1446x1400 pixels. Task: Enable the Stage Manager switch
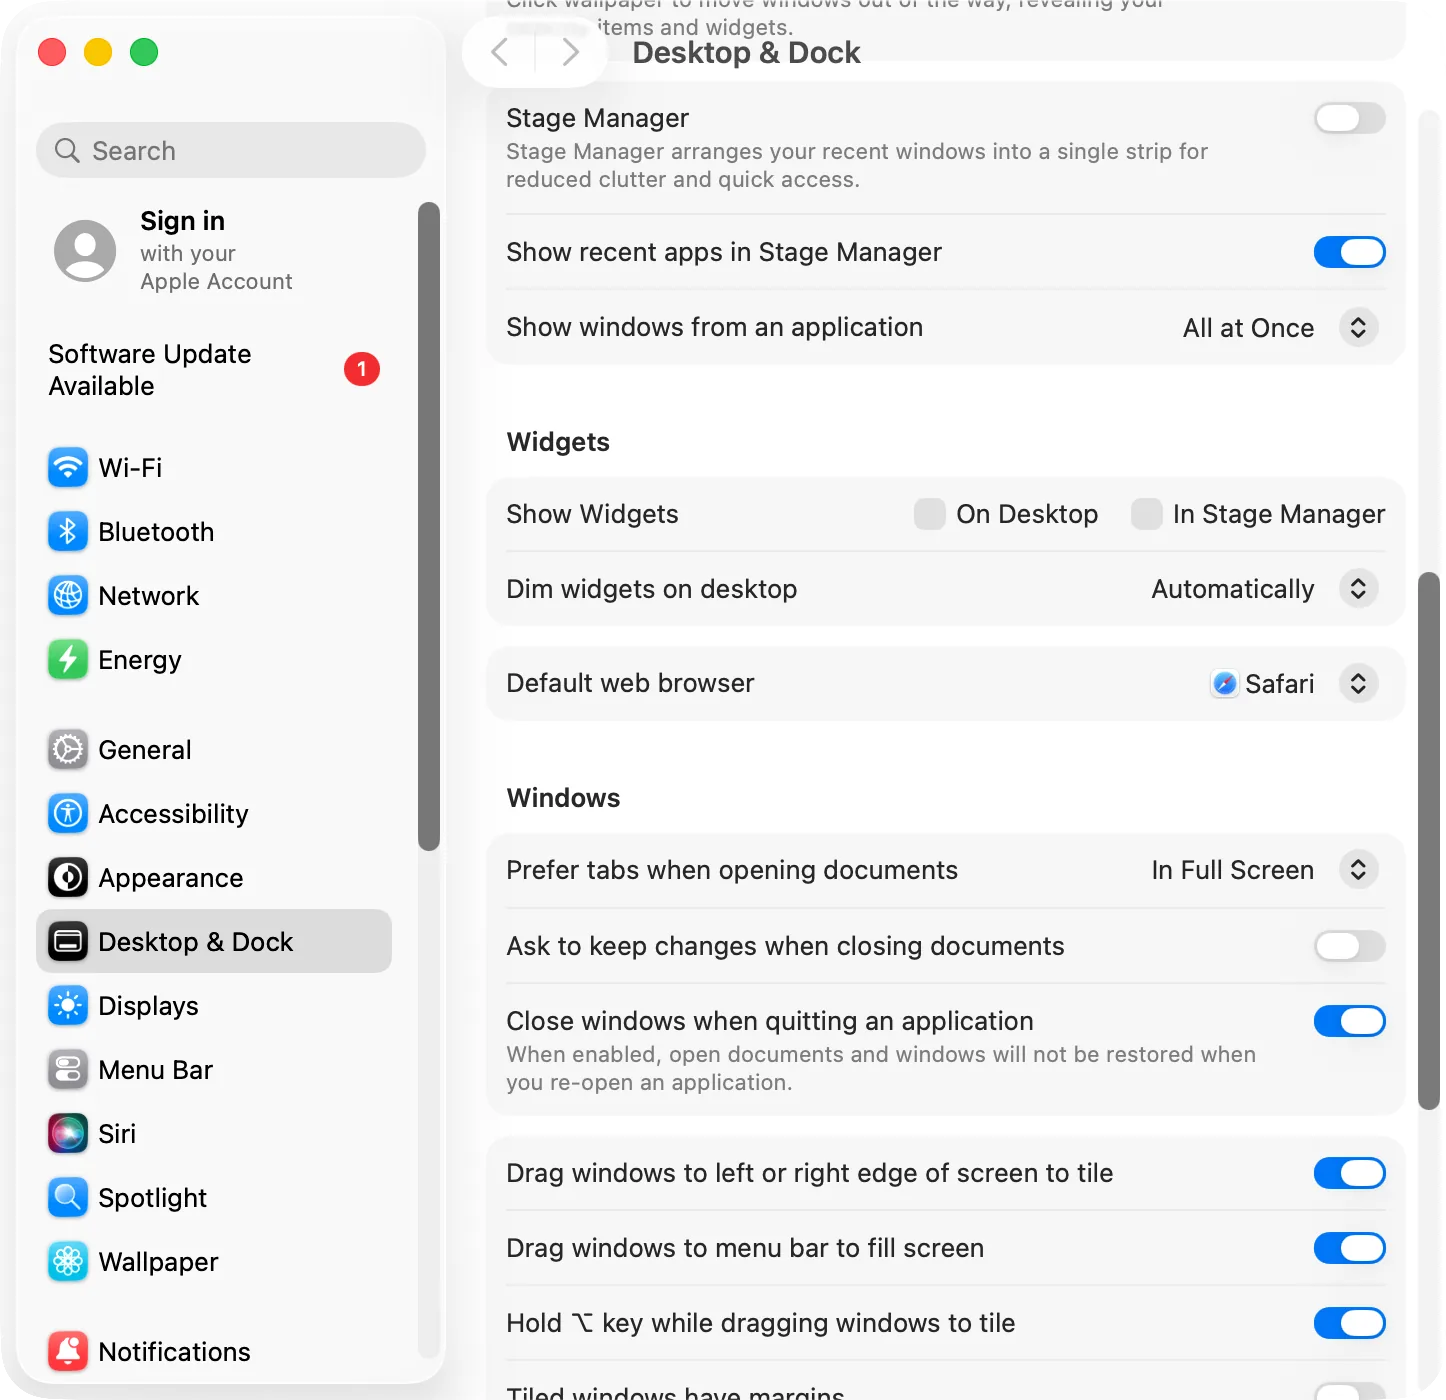1350,118
